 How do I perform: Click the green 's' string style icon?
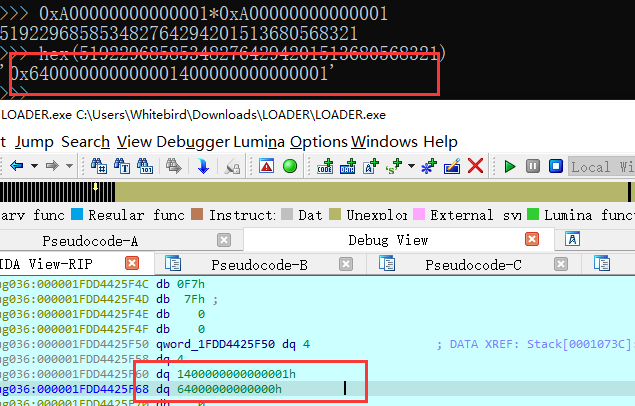[x=394, y=166]
